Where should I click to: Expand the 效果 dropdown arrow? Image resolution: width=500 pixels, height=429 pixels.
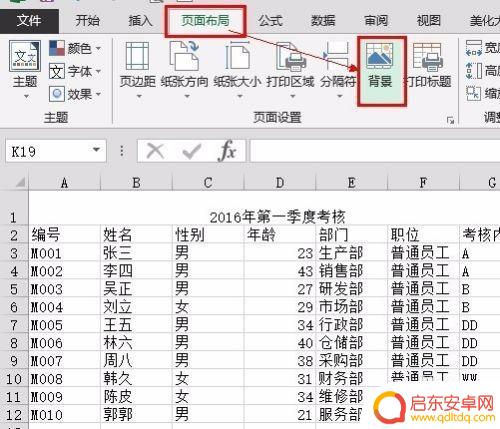(98, 94)
